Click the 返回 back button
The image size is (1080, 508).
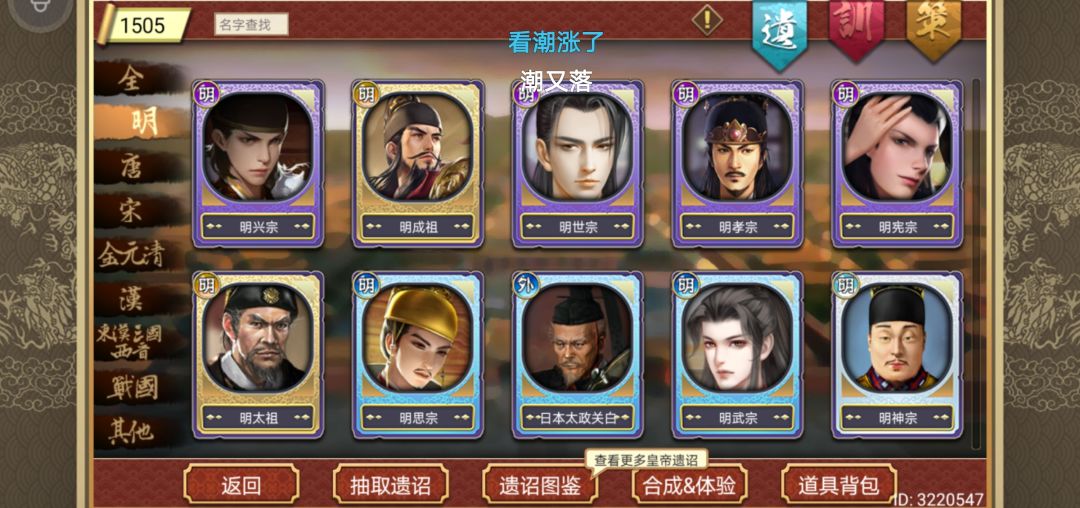(241, 485)
